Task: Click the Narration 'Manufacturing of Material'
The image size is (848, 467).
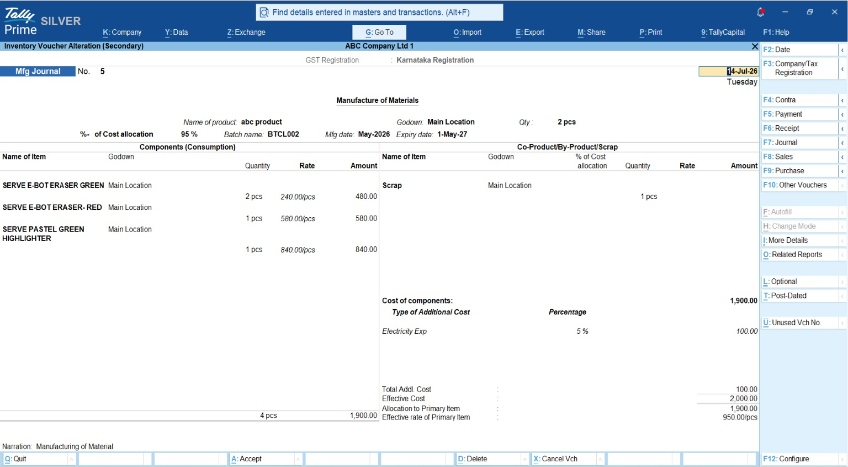Action: [75, 446]
